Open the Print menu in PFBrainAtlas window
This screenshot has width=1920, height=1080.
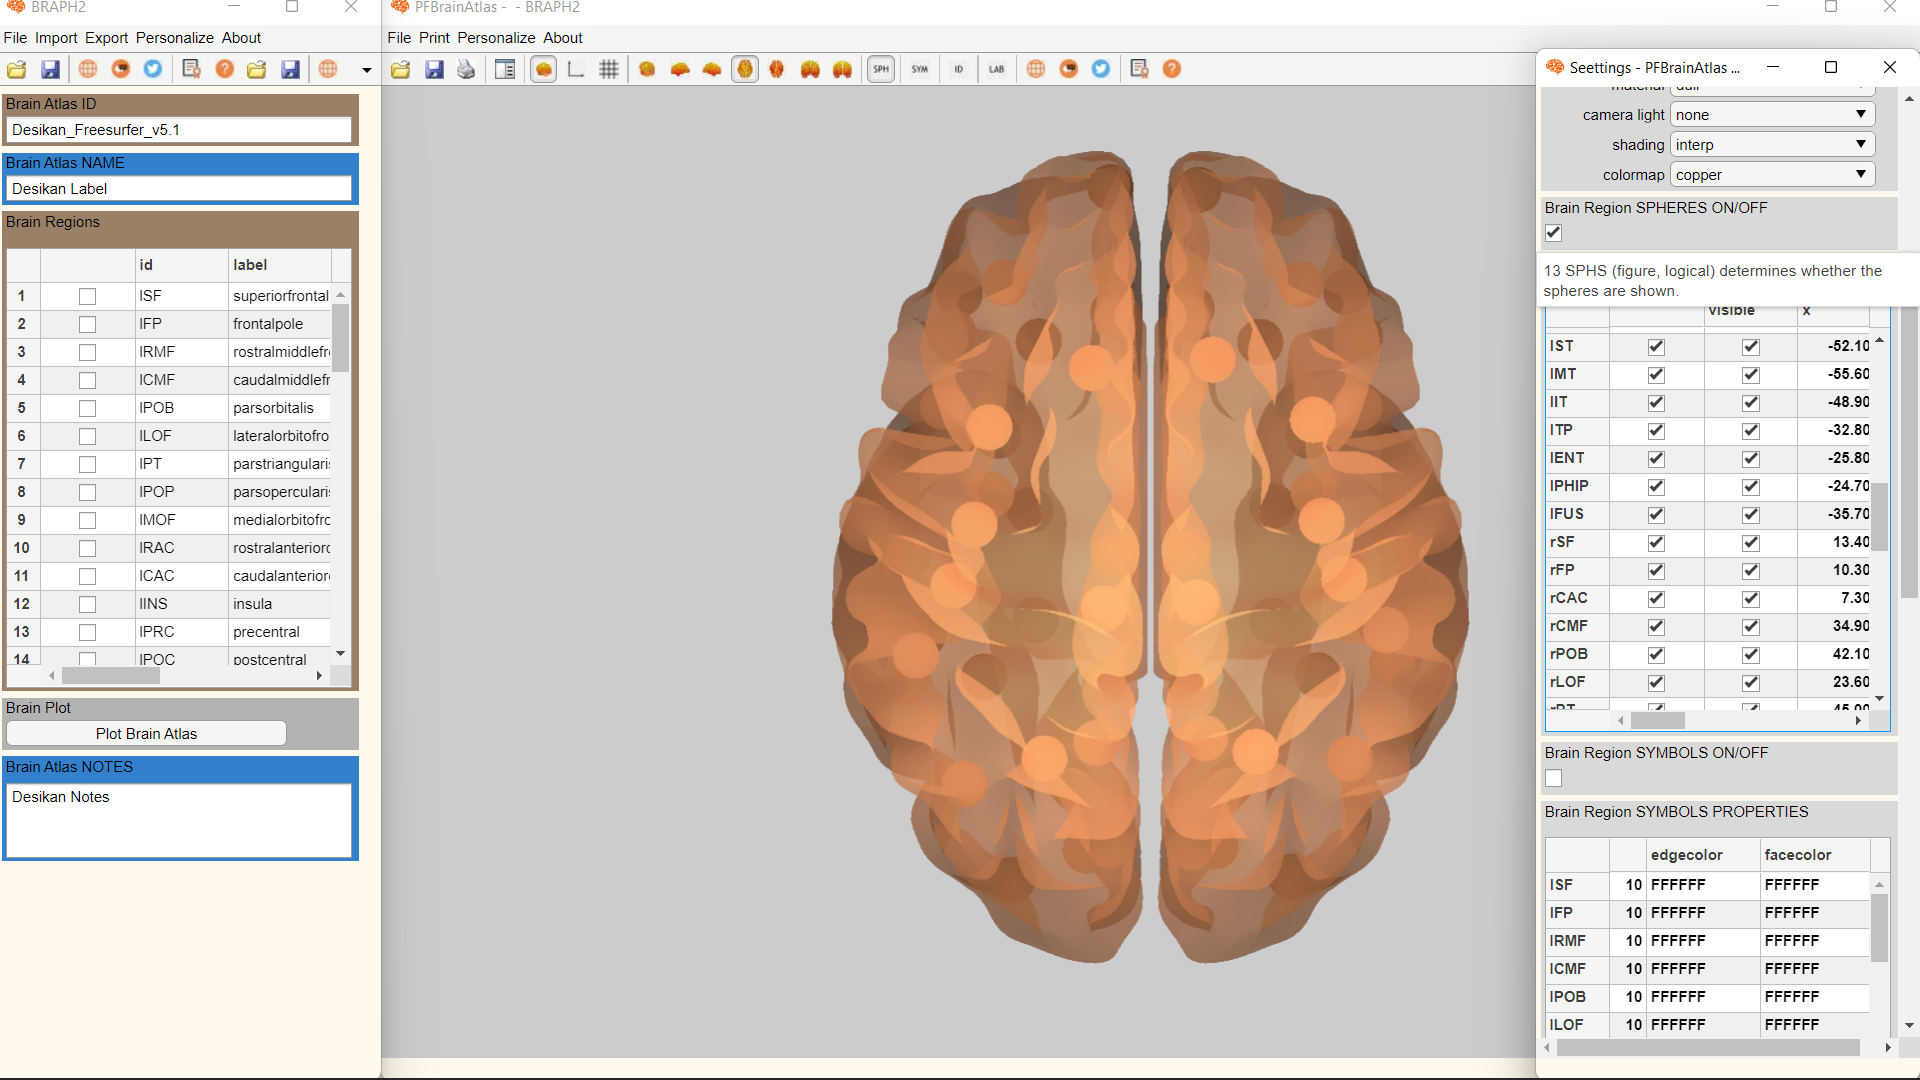click(x=434, y=38)
